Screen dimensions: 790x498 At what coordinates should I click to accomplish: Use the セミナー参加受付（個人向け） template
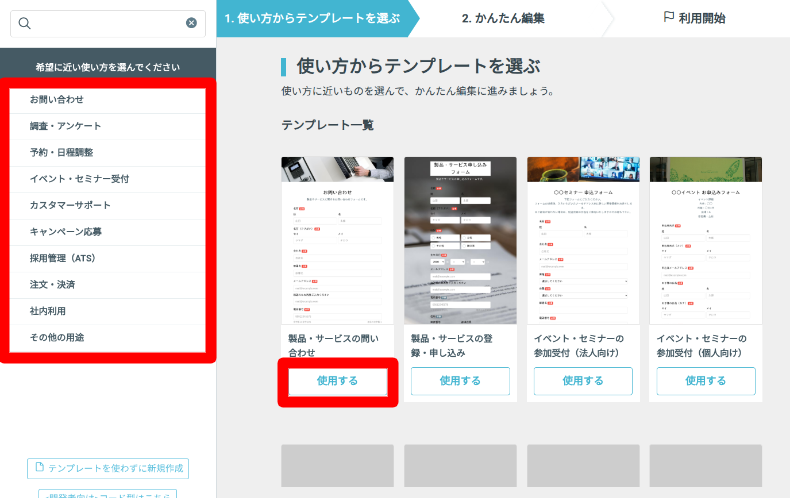[x=705, y=381]
